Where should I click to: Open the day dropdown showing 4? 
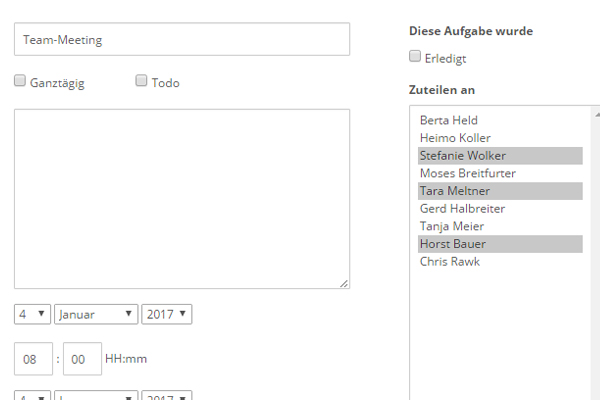(32, 314)
